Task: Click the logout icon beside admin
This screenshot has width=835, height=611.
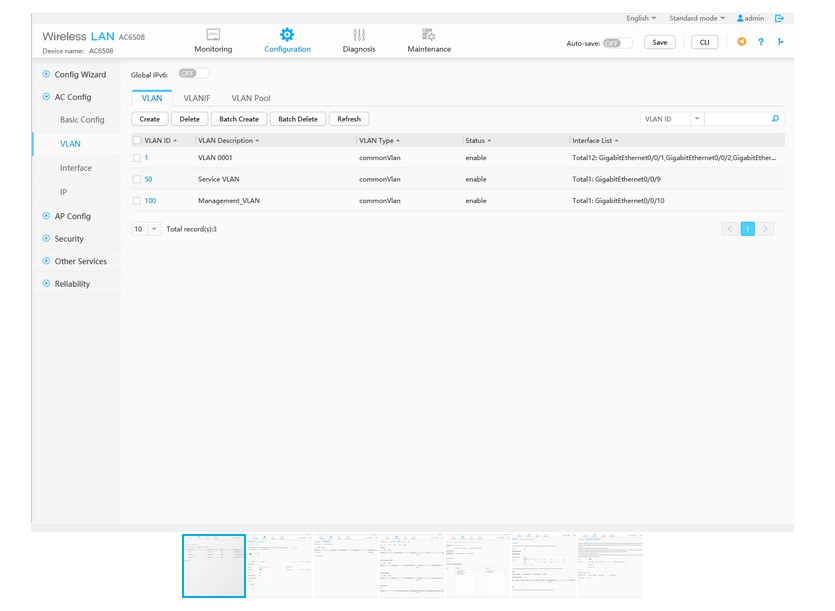Action: coord(779,18)
